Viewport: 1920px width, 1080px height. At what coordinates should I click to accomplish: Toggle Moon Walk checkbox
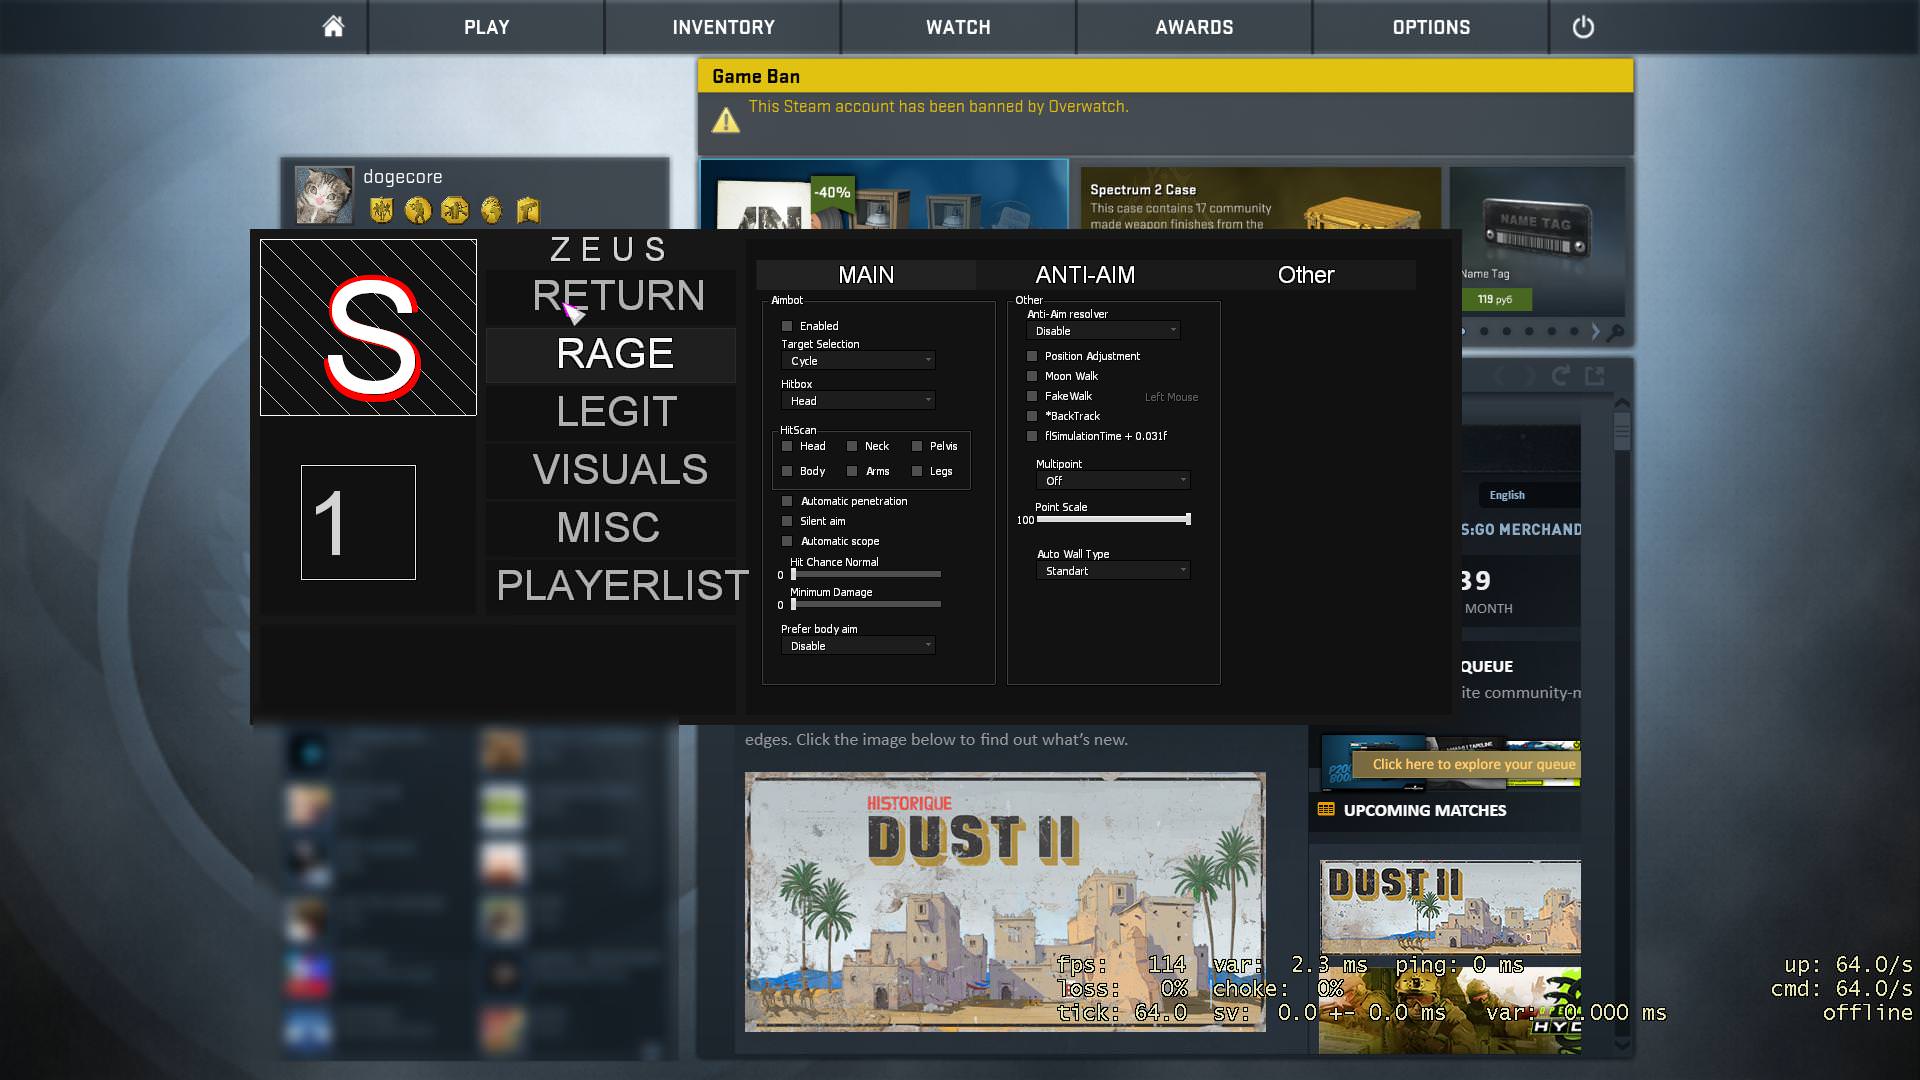pos(1032,376)
